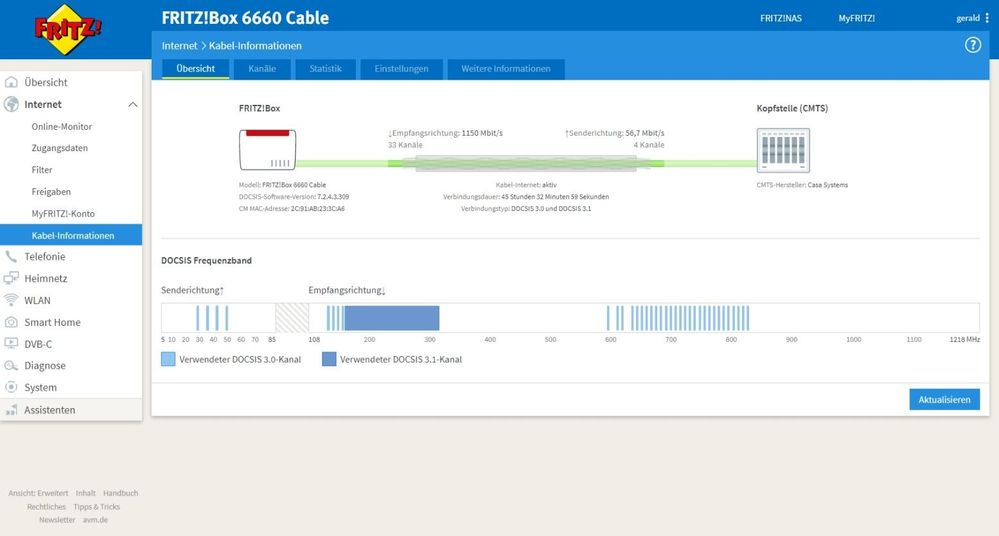
Task: Click the Übersicht house icon in sidebar
Action: pos(11,82)
